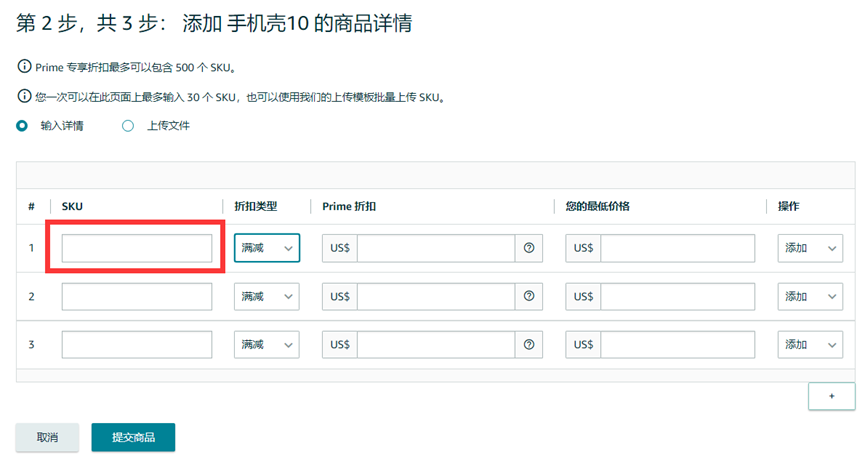Select the 输入详情 radio option

[x=23, y=126]
